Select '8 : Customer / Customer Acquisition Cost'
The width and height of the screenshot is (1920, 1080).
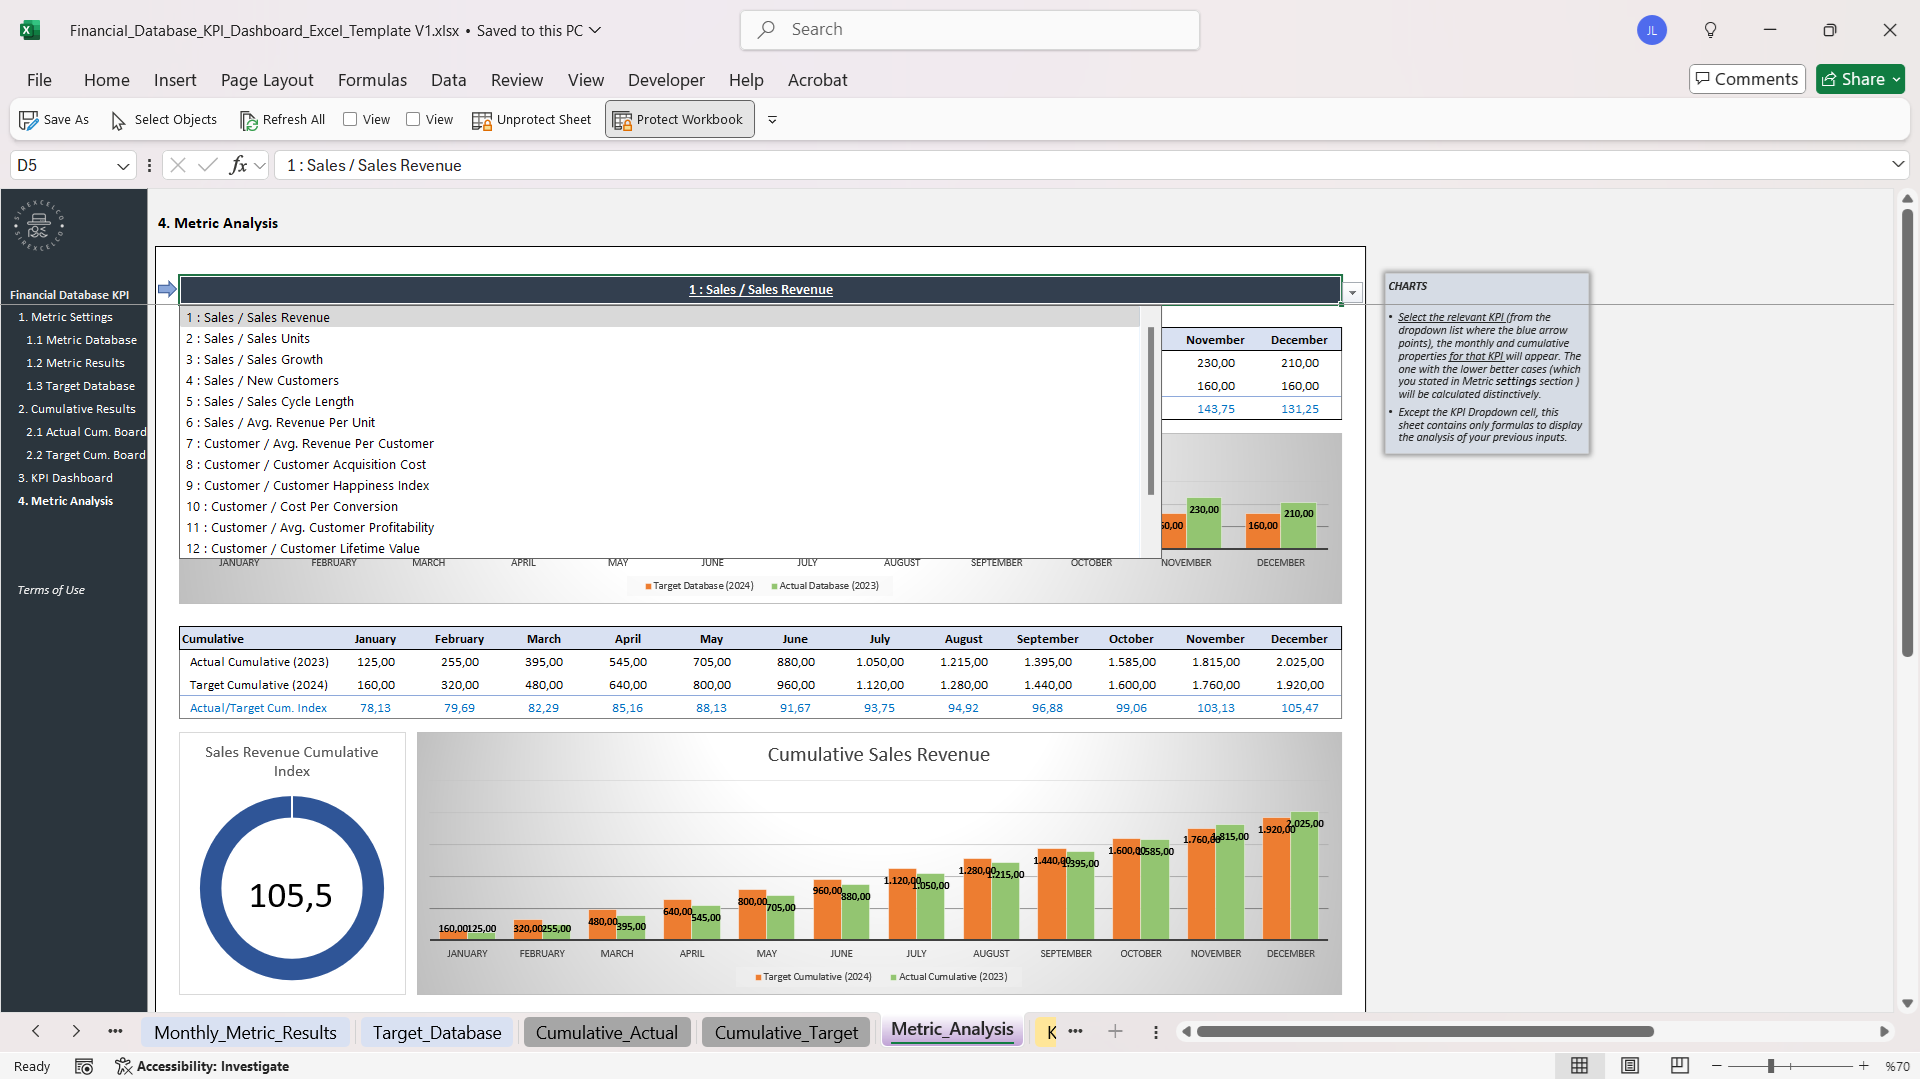(x=660, y=465)
